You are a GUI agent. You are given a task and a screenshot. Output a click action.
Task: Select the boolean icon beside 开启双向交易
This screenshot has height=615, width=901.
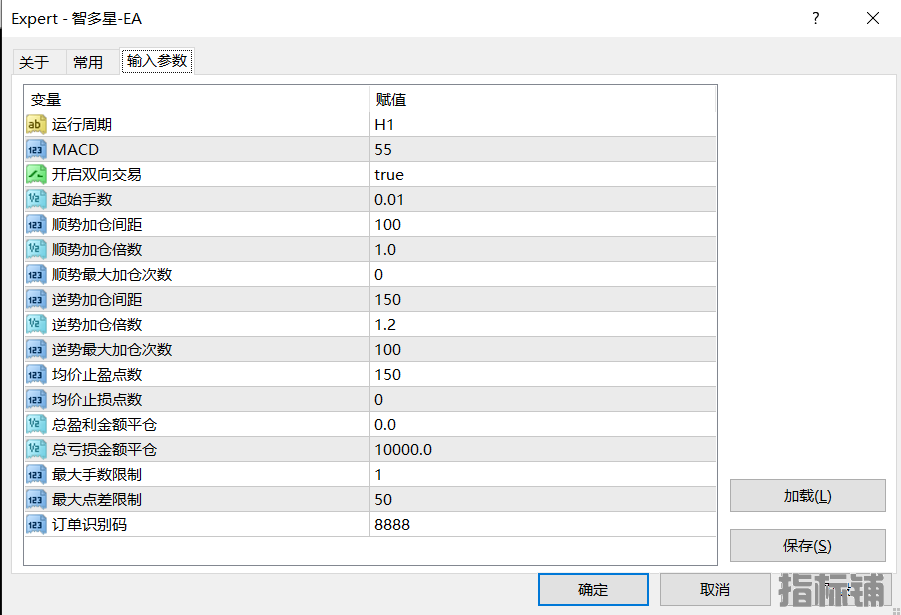(x=36, y=175)
